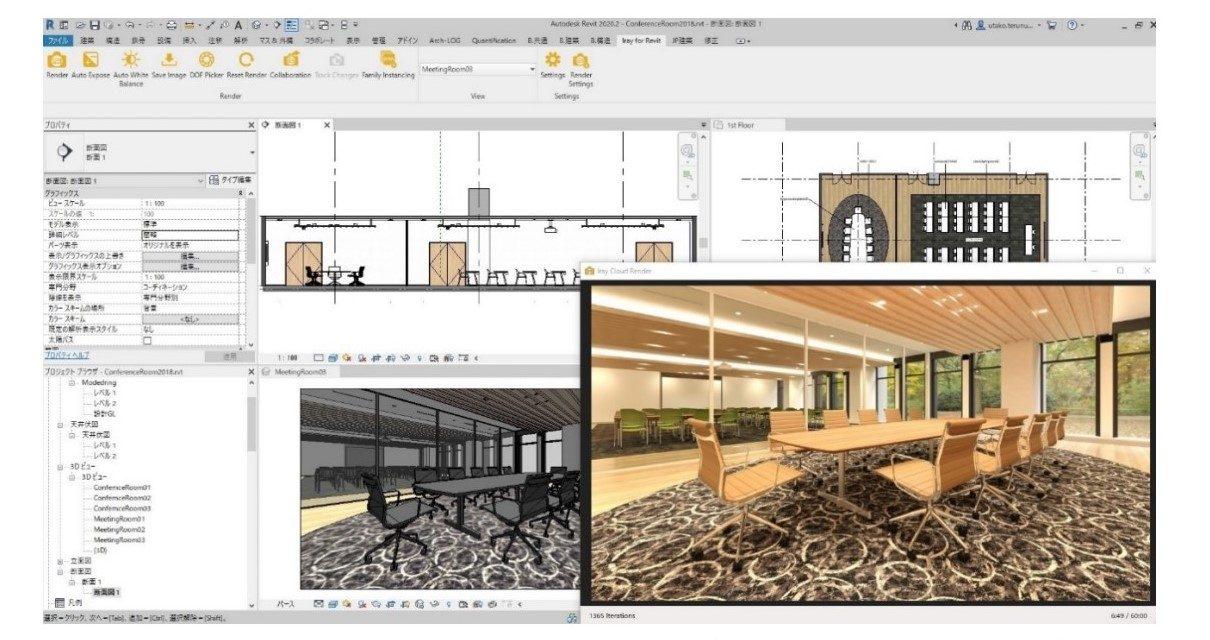This screenshot has height=640, width=1210.
Task: Switch to the Quantification ribbon tab
Action: tap(492, 40)
